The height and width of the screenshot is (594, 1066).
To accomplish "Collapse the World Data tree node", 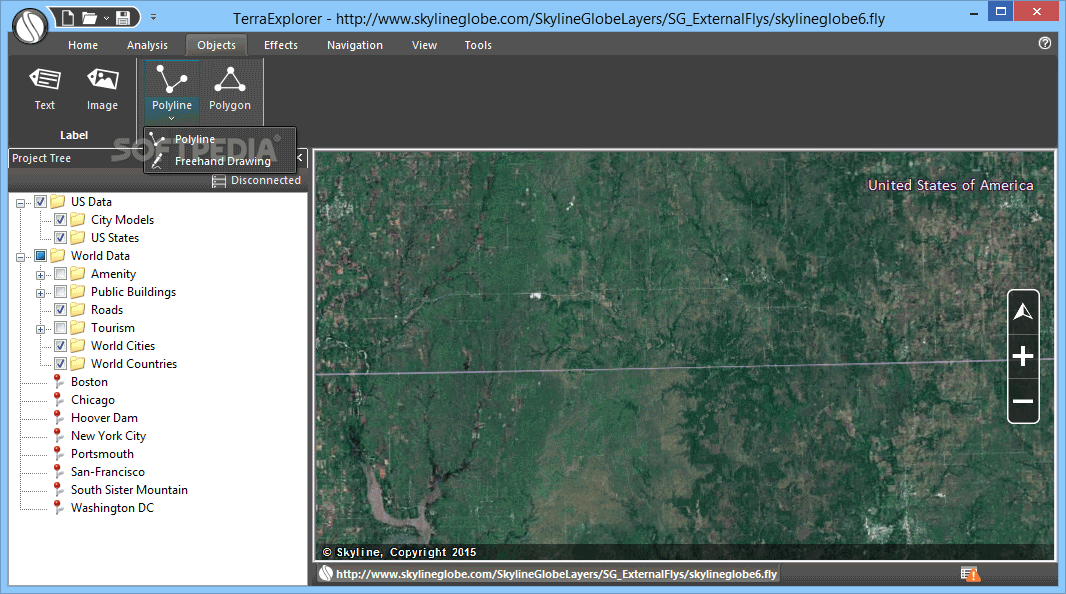I will 20,257.
